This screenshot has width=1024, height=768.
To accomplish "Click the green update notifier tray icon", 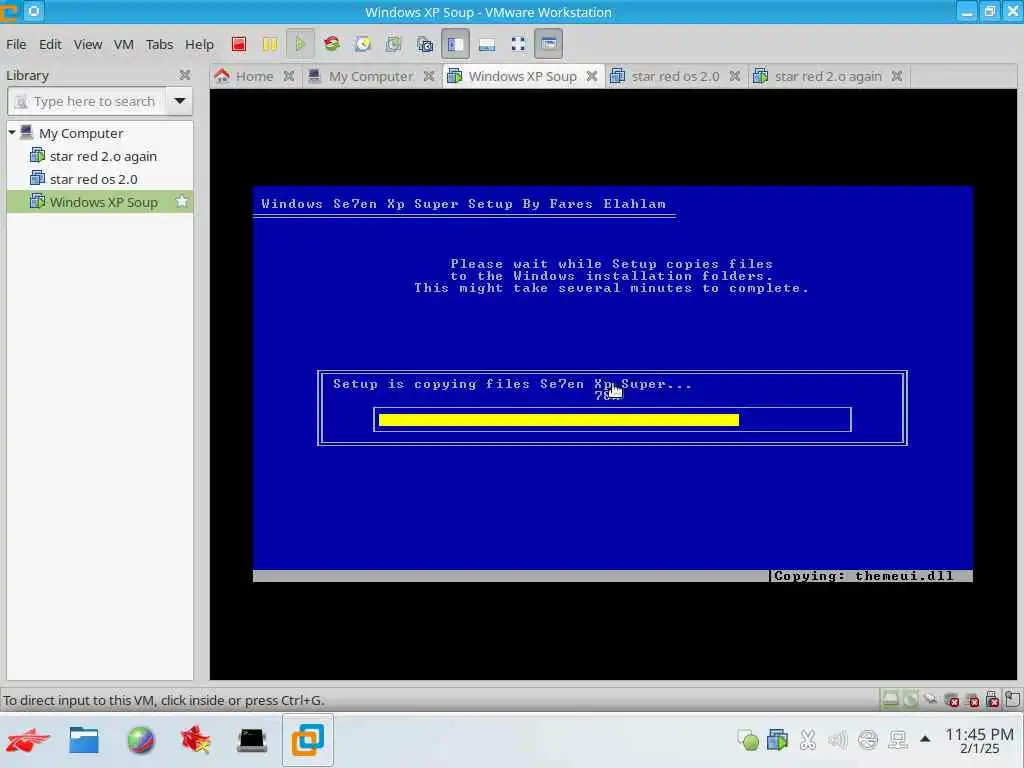I will [748, 740].
